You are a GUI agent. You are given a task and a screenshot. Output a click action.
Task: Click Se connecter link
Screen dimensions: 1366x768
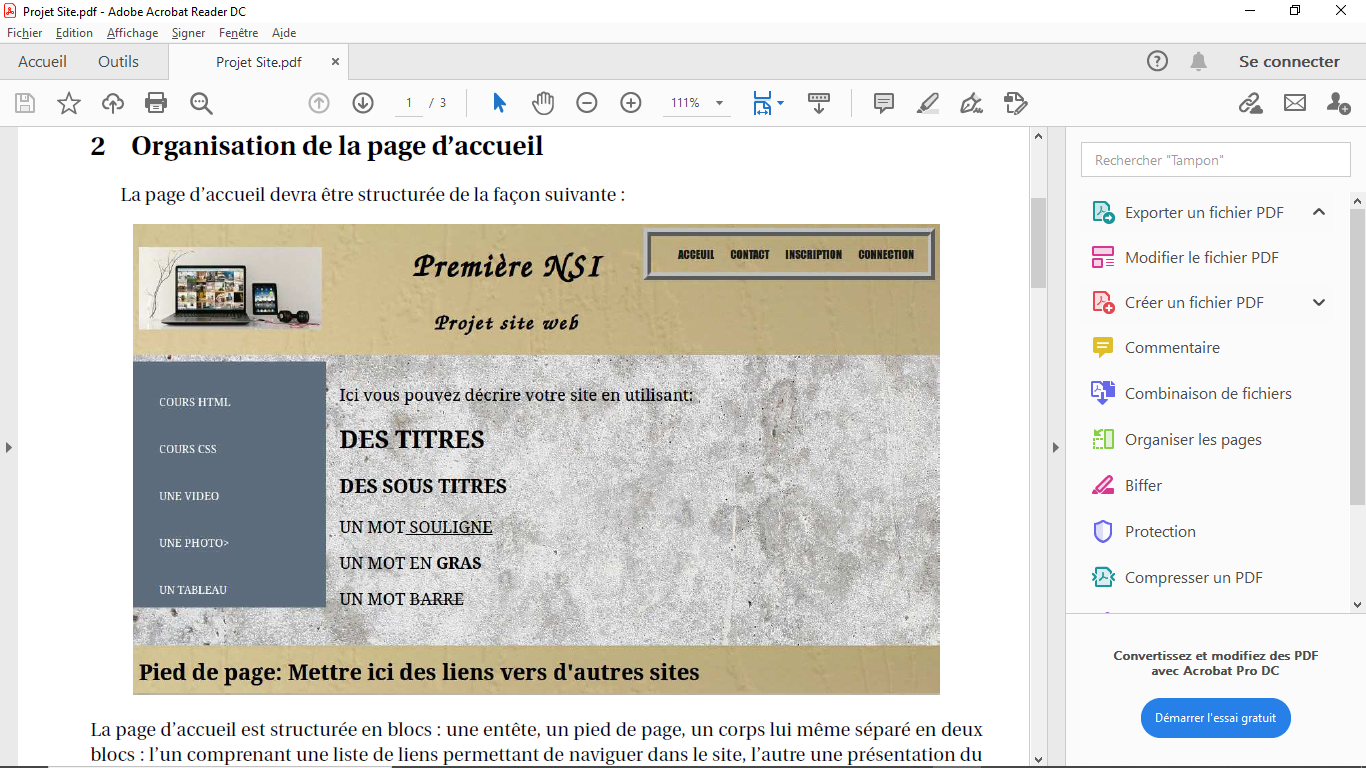(x=1288, y=62)
